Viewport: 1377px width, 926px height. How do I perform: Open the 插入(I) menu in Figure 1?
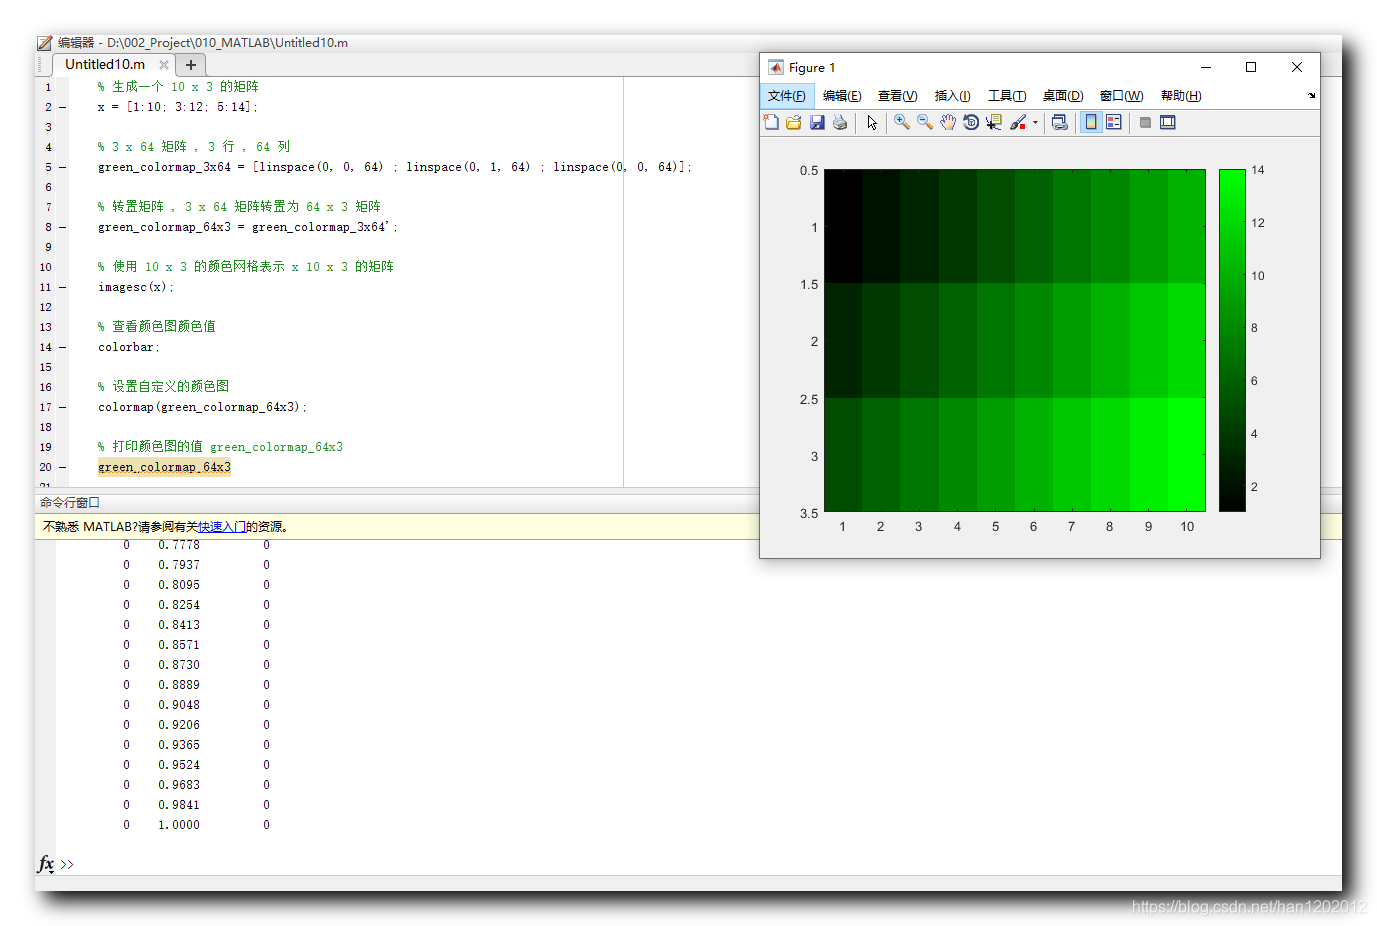(953, 96)
